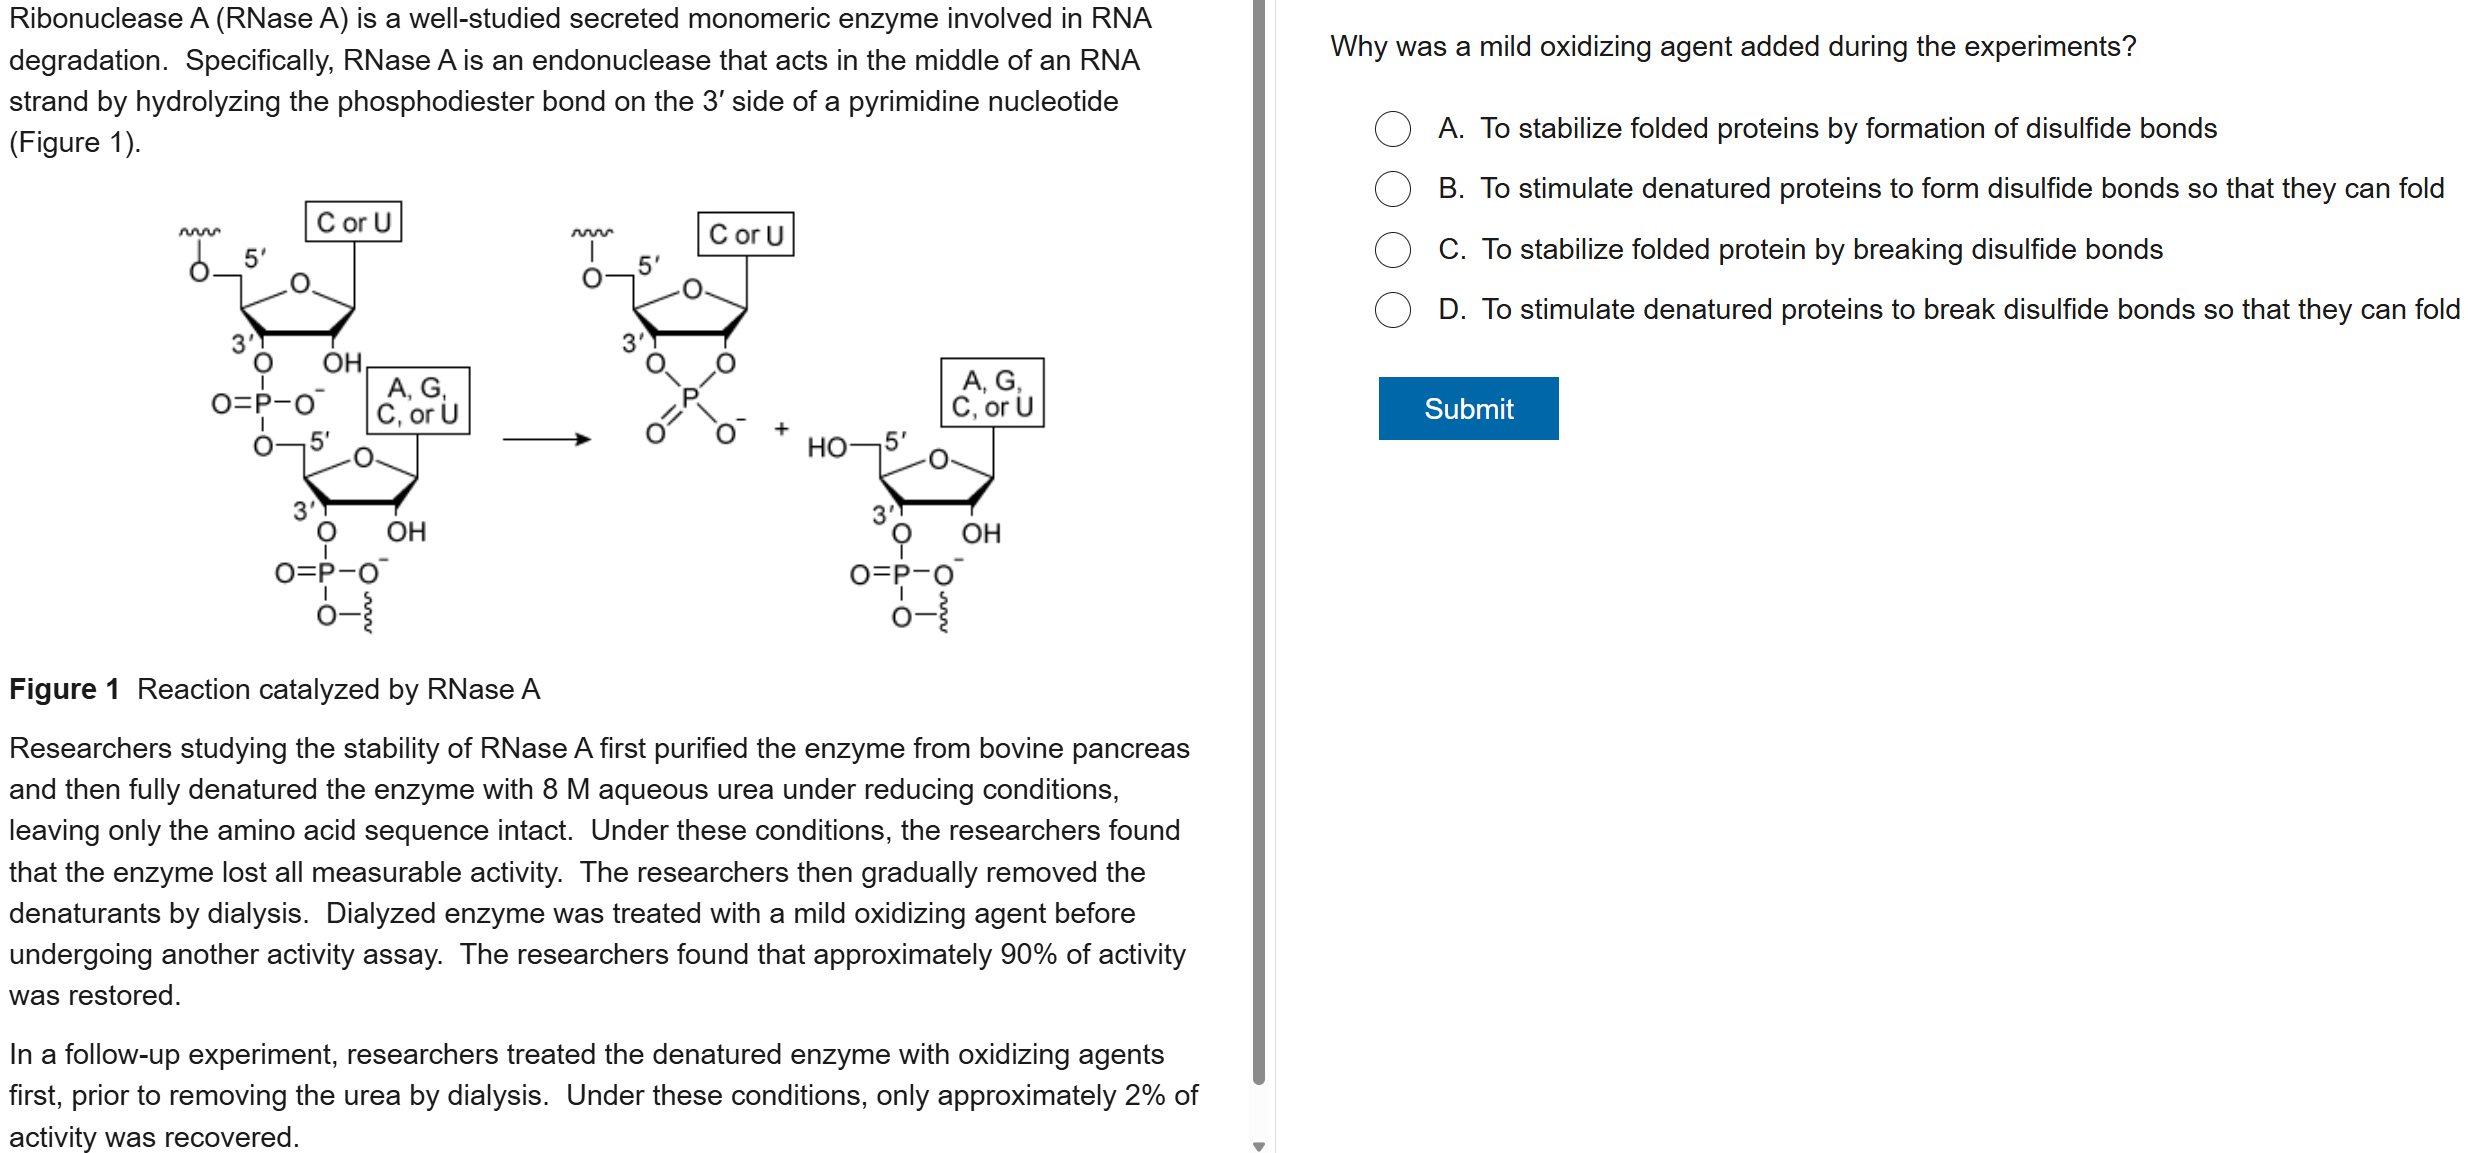Pick answer C radio button
2474x1153 pixels.
(1392, 250)
